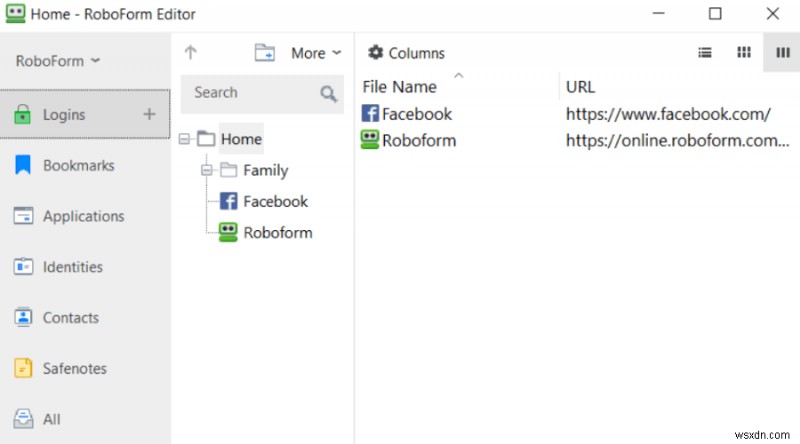Click the online.roboform.com URL cell
Screen dimensions: 800x444
(x=678, y=141)
